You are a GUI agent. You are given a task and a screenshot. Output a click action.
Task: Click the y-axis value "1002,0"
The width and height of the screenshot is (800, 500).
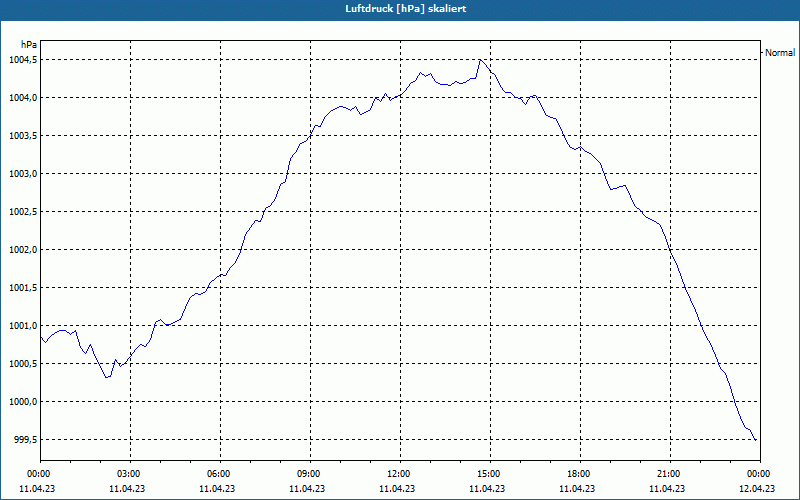pyautogui.click(x=22, y=249)
